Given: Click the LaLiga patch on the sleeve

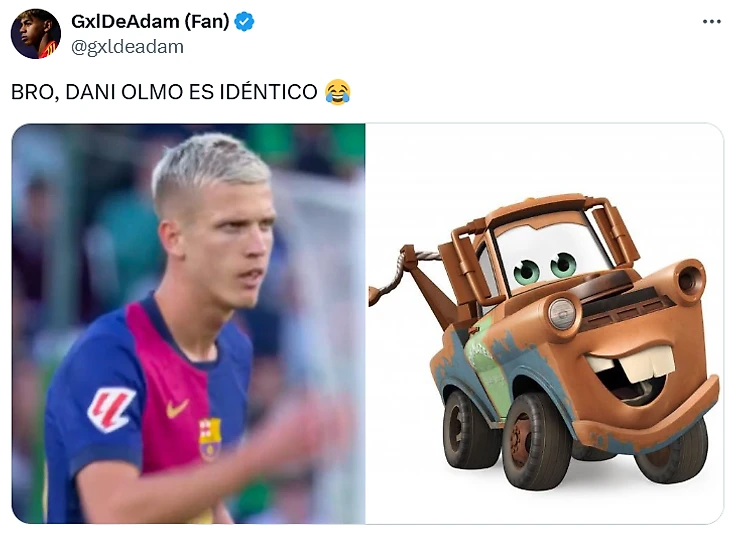Looking at the screenshot, I should pos(110,409).
